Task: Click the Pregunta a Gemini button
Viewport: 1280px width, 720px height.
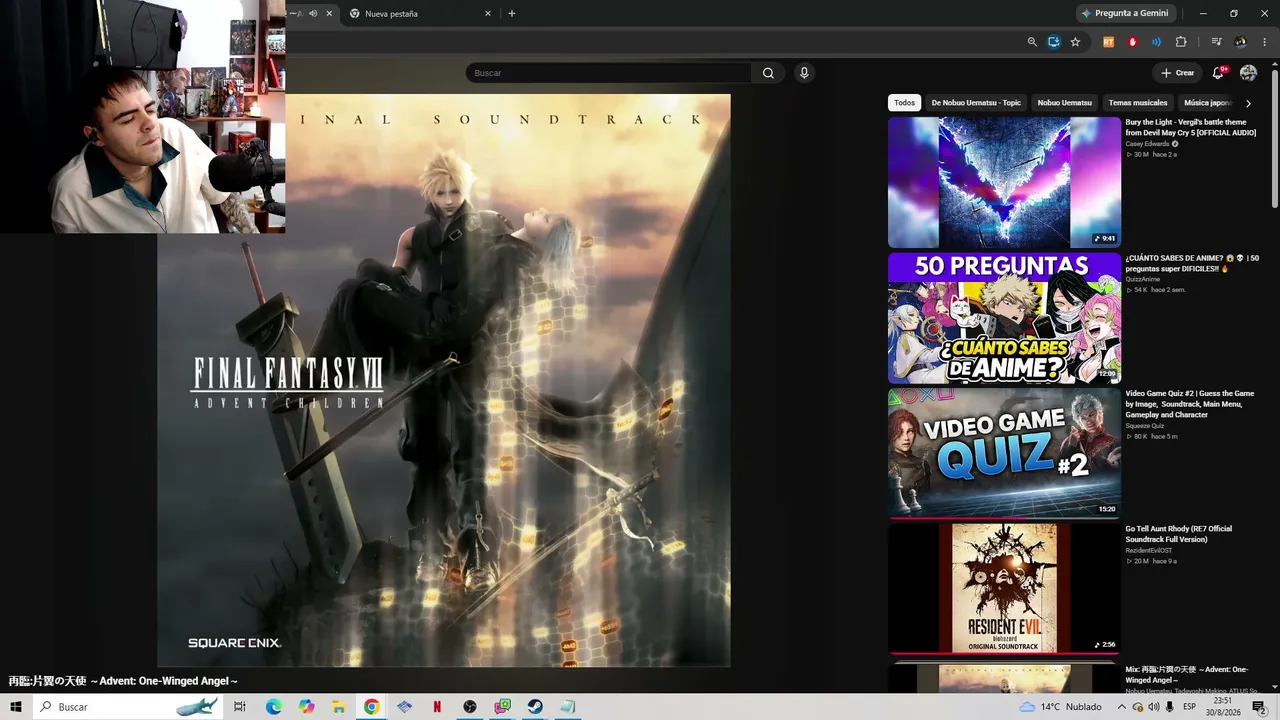Action: pyautogui.click(x=1125, y=14)
